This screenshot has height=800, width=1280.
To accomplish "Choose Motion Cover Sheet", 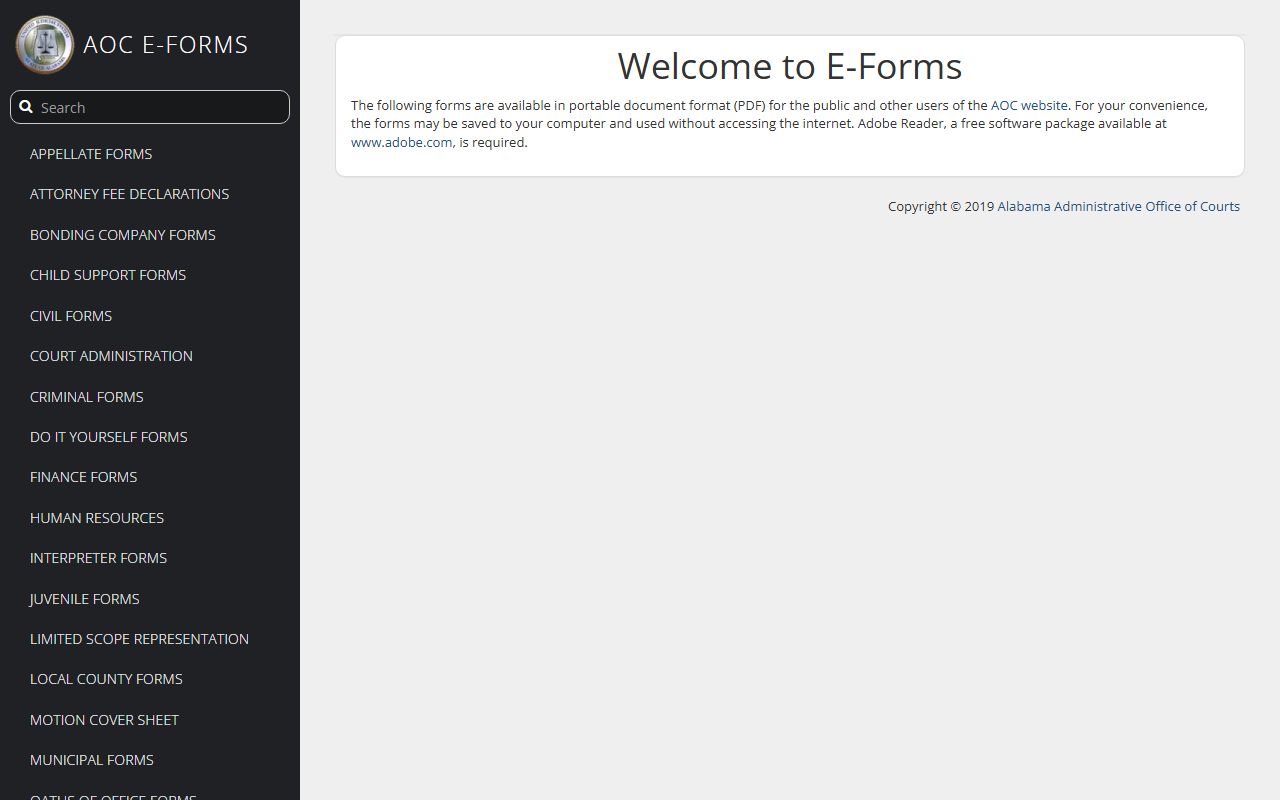I will [104, 720].
